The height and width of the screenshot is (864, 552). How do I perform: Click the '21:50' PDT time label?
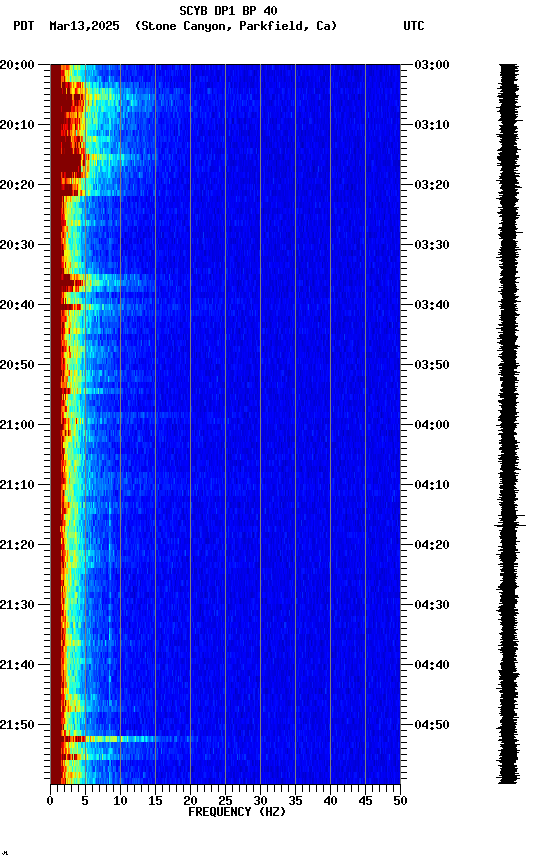tap(17, 726)
